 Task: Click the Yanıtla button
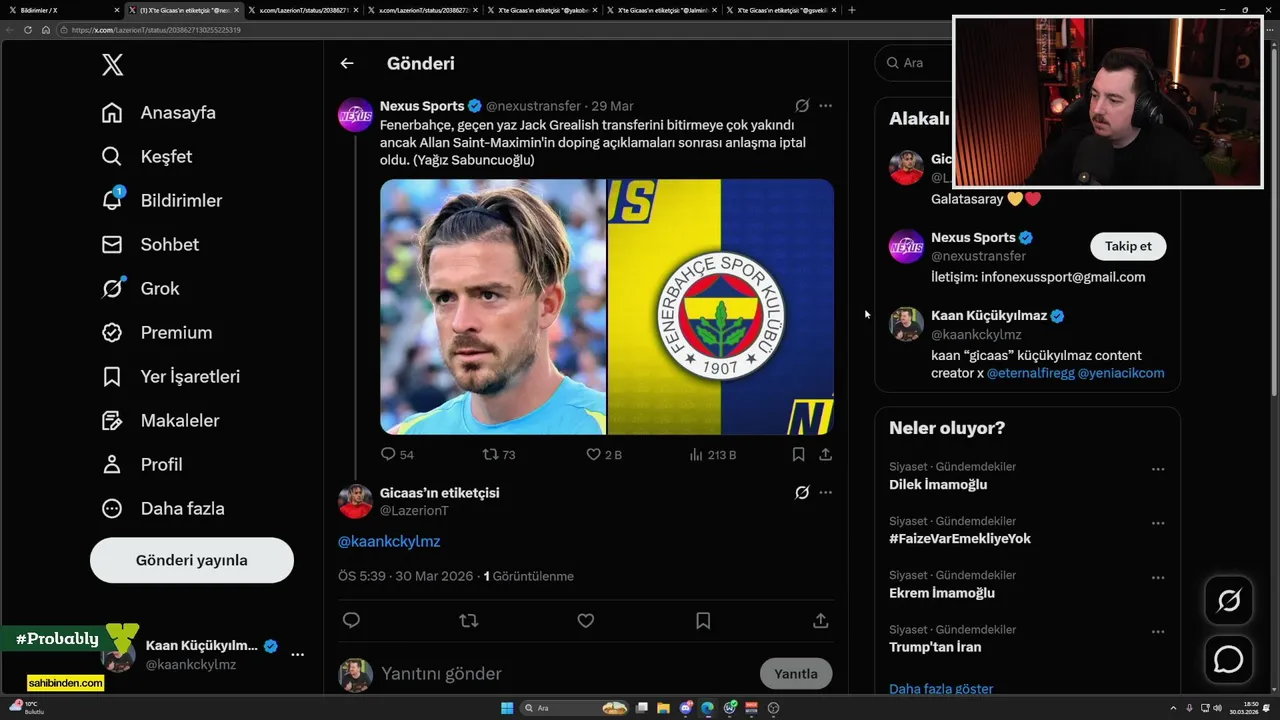tap(796, 674)
